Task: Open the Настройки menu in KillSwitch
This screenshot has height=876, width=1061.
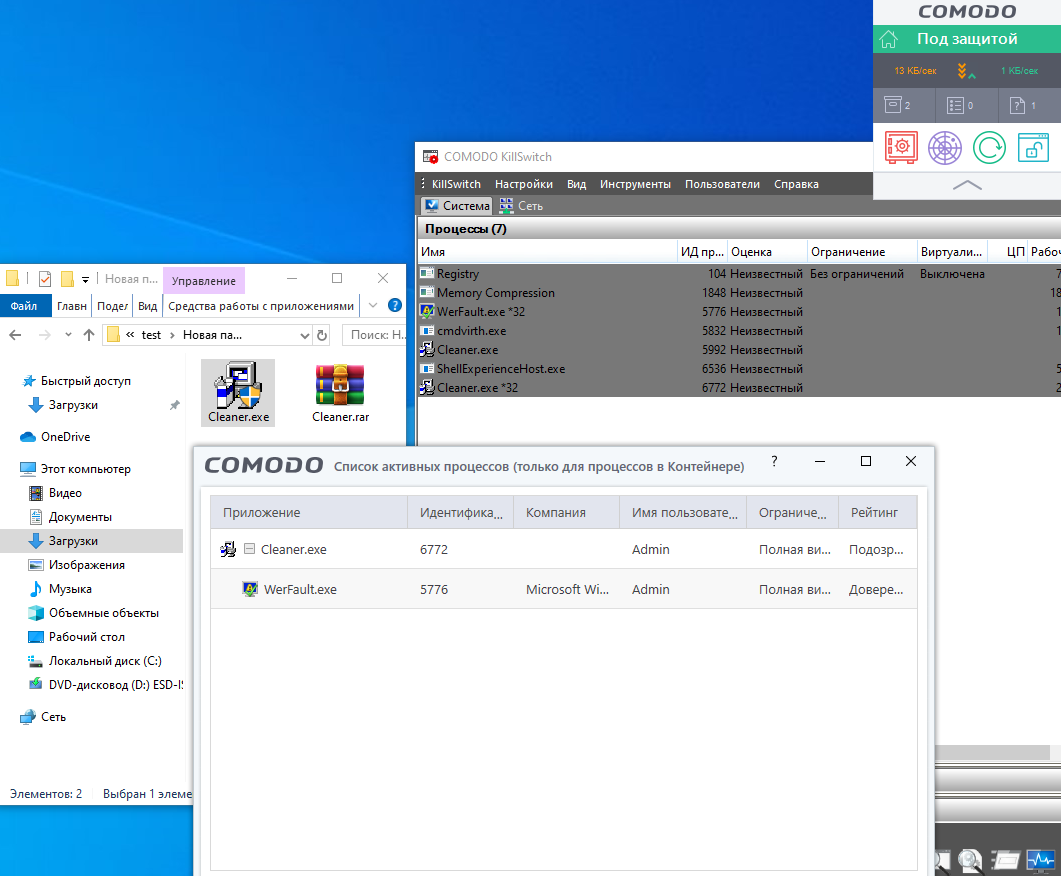Action: point(524,184)
